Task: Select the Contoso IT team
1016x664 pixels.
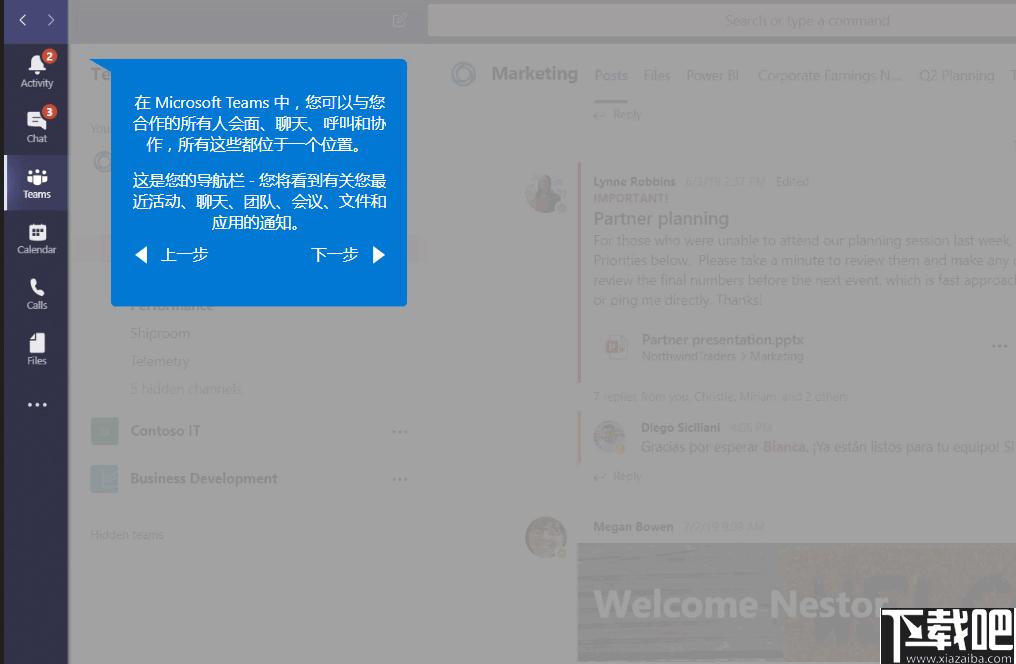Action: (x=165, y=431)
